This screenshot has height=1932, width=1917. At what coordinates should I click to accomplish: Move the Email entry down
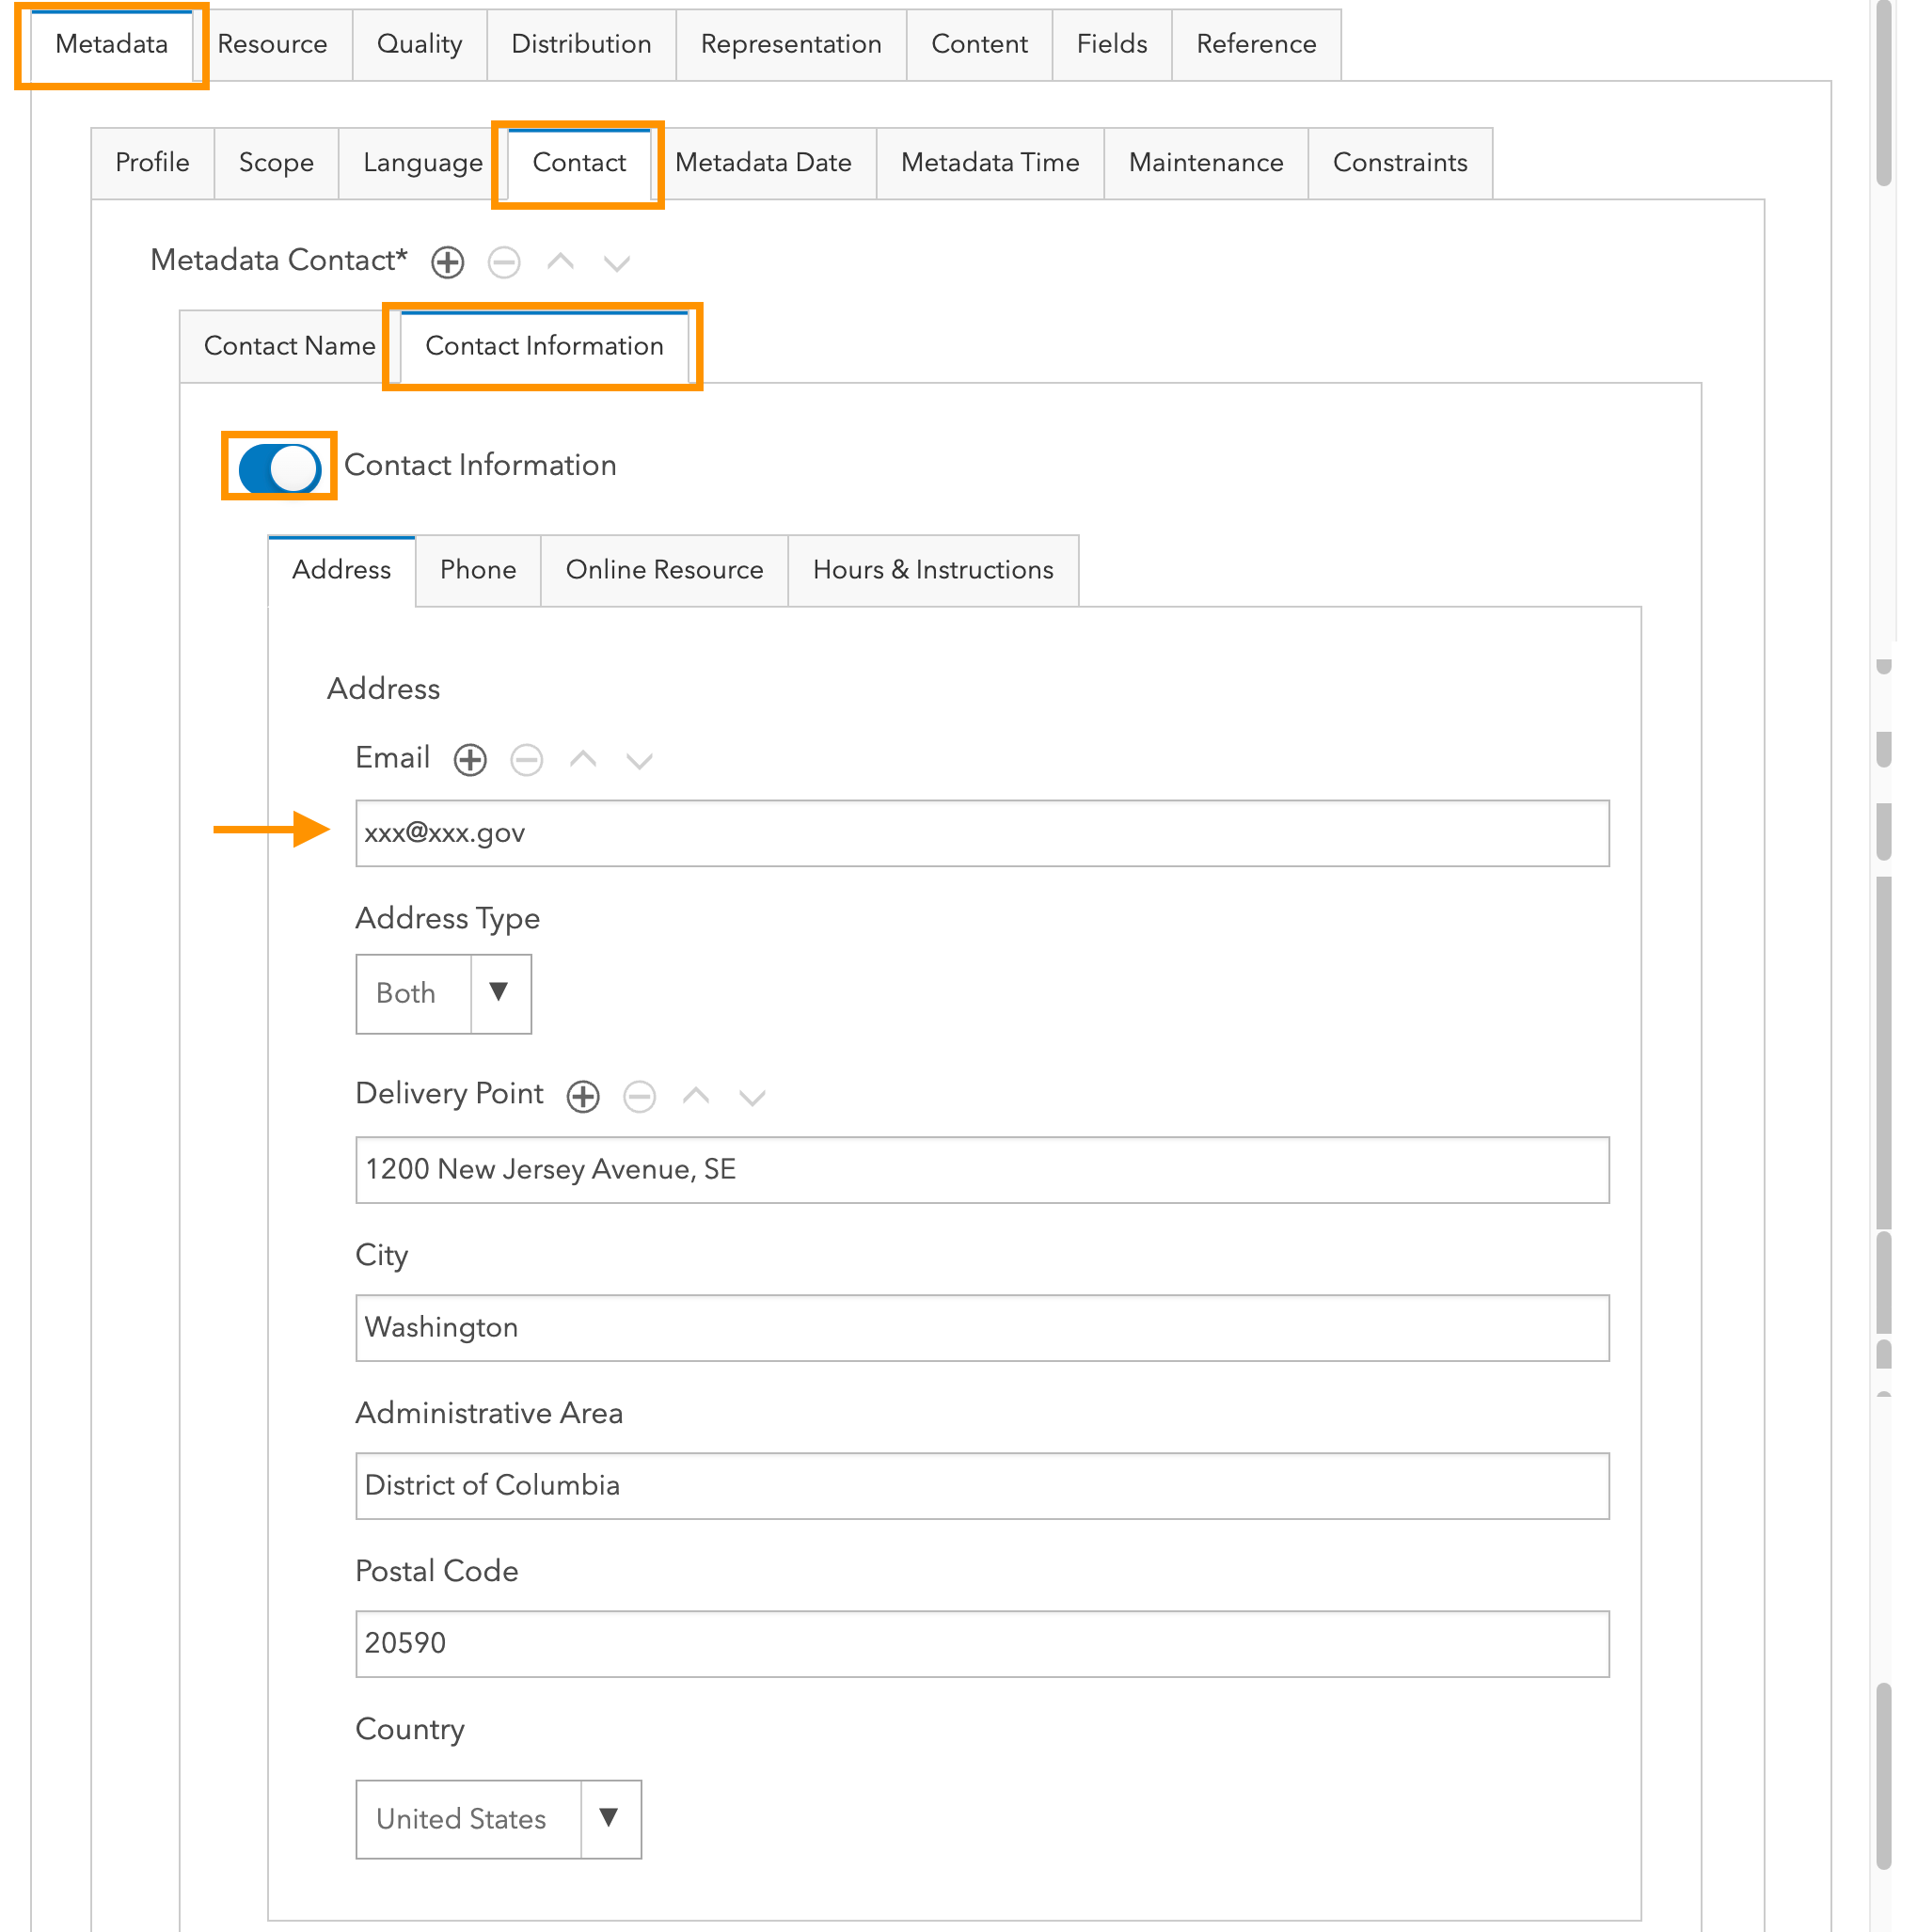tap(639, 759)
